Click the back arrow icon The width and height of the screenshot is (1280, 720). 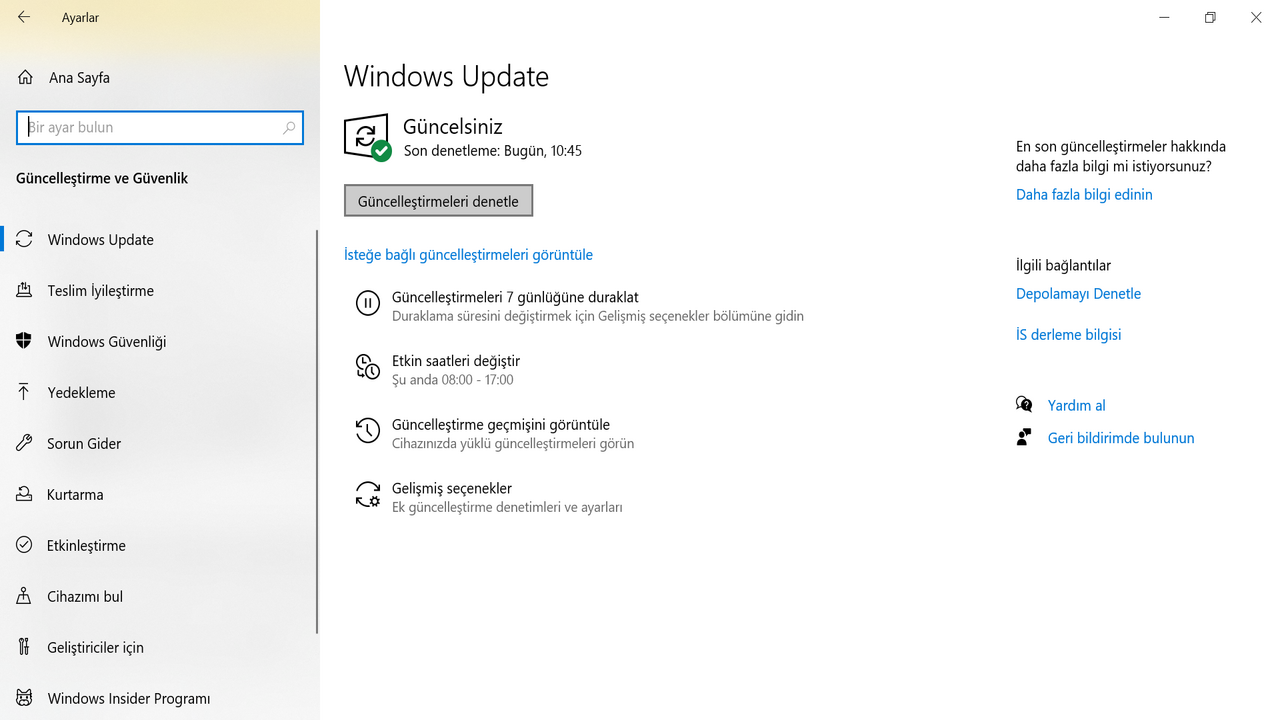pos(24,17)
